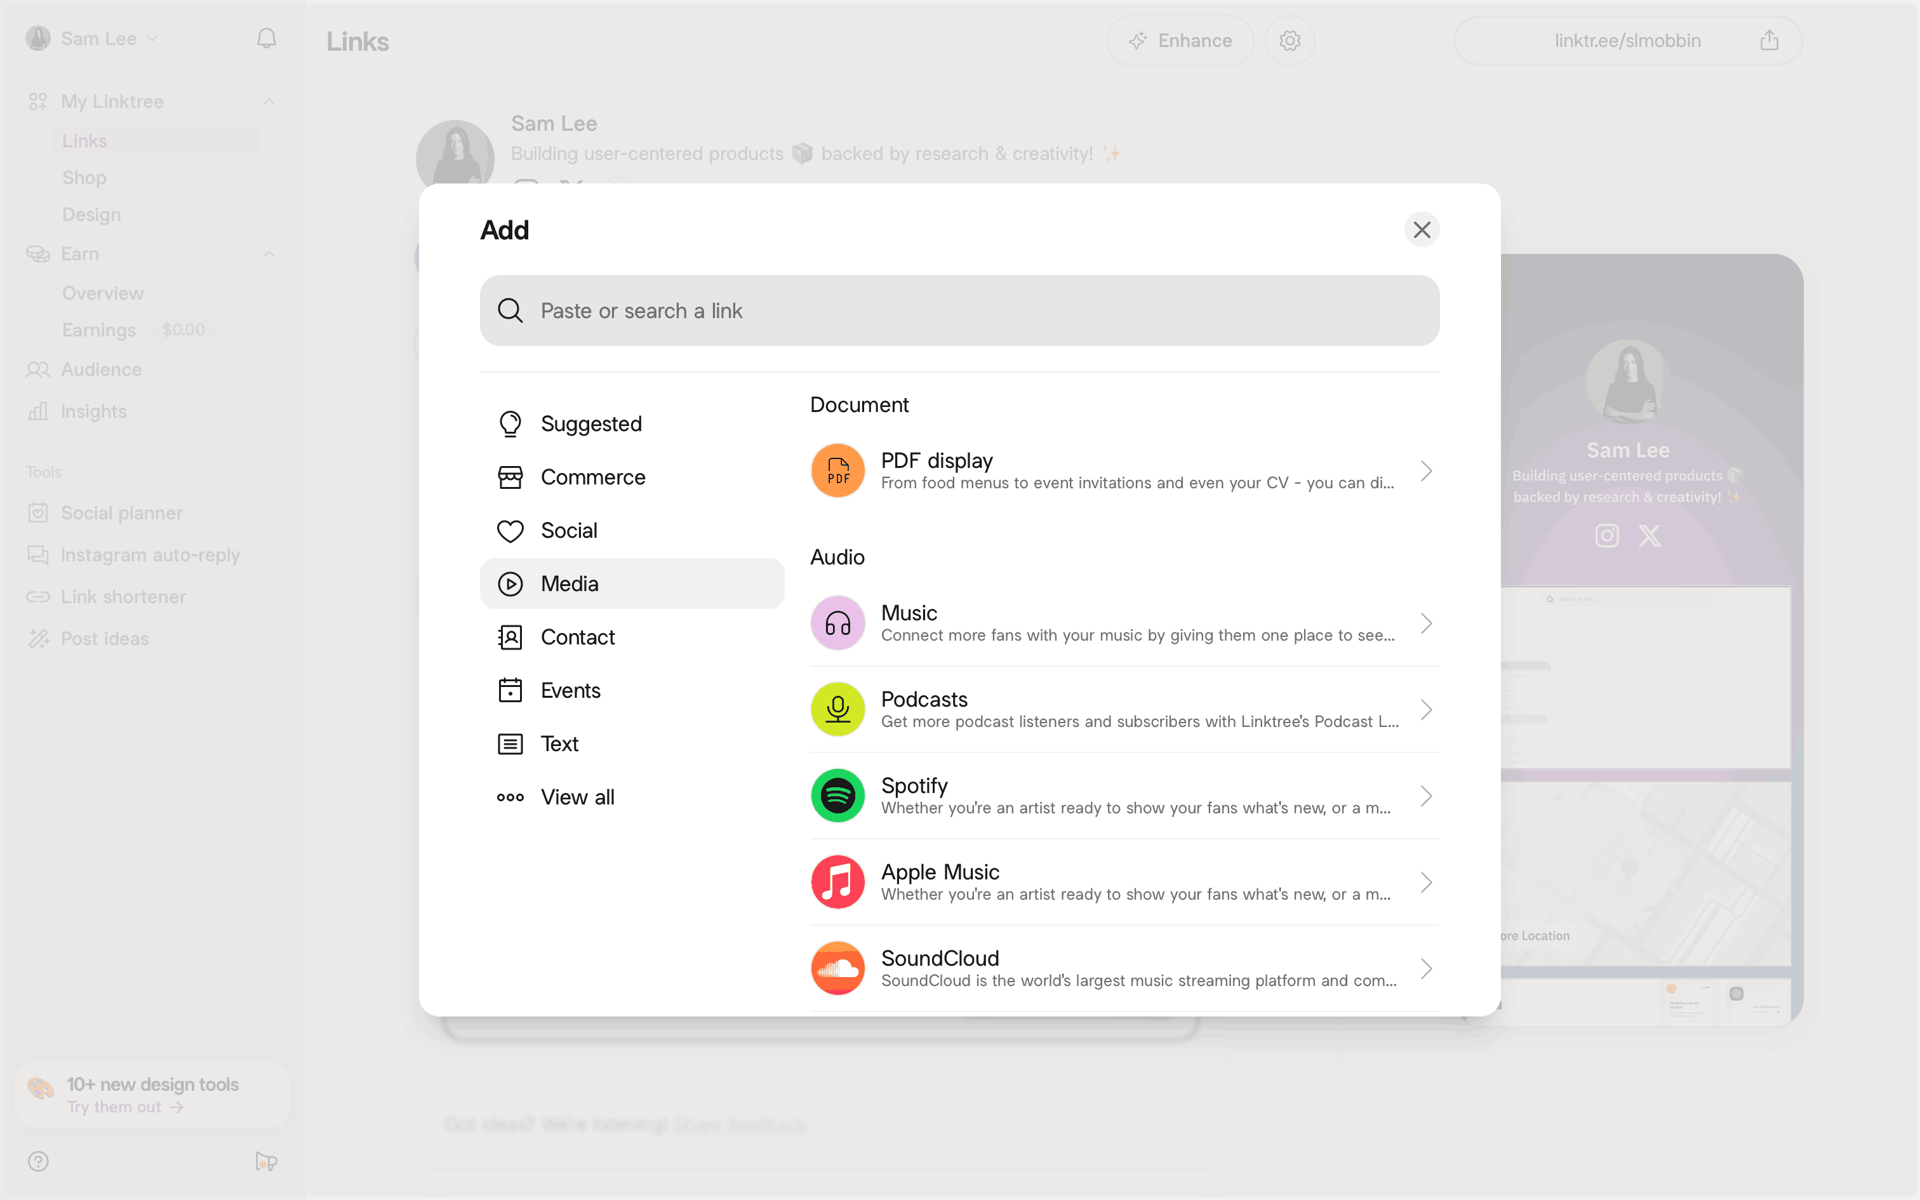The height and width of the screenshot is (1200, 1920).
Task: Click Try them out link
Action: tap(125, 1107)
